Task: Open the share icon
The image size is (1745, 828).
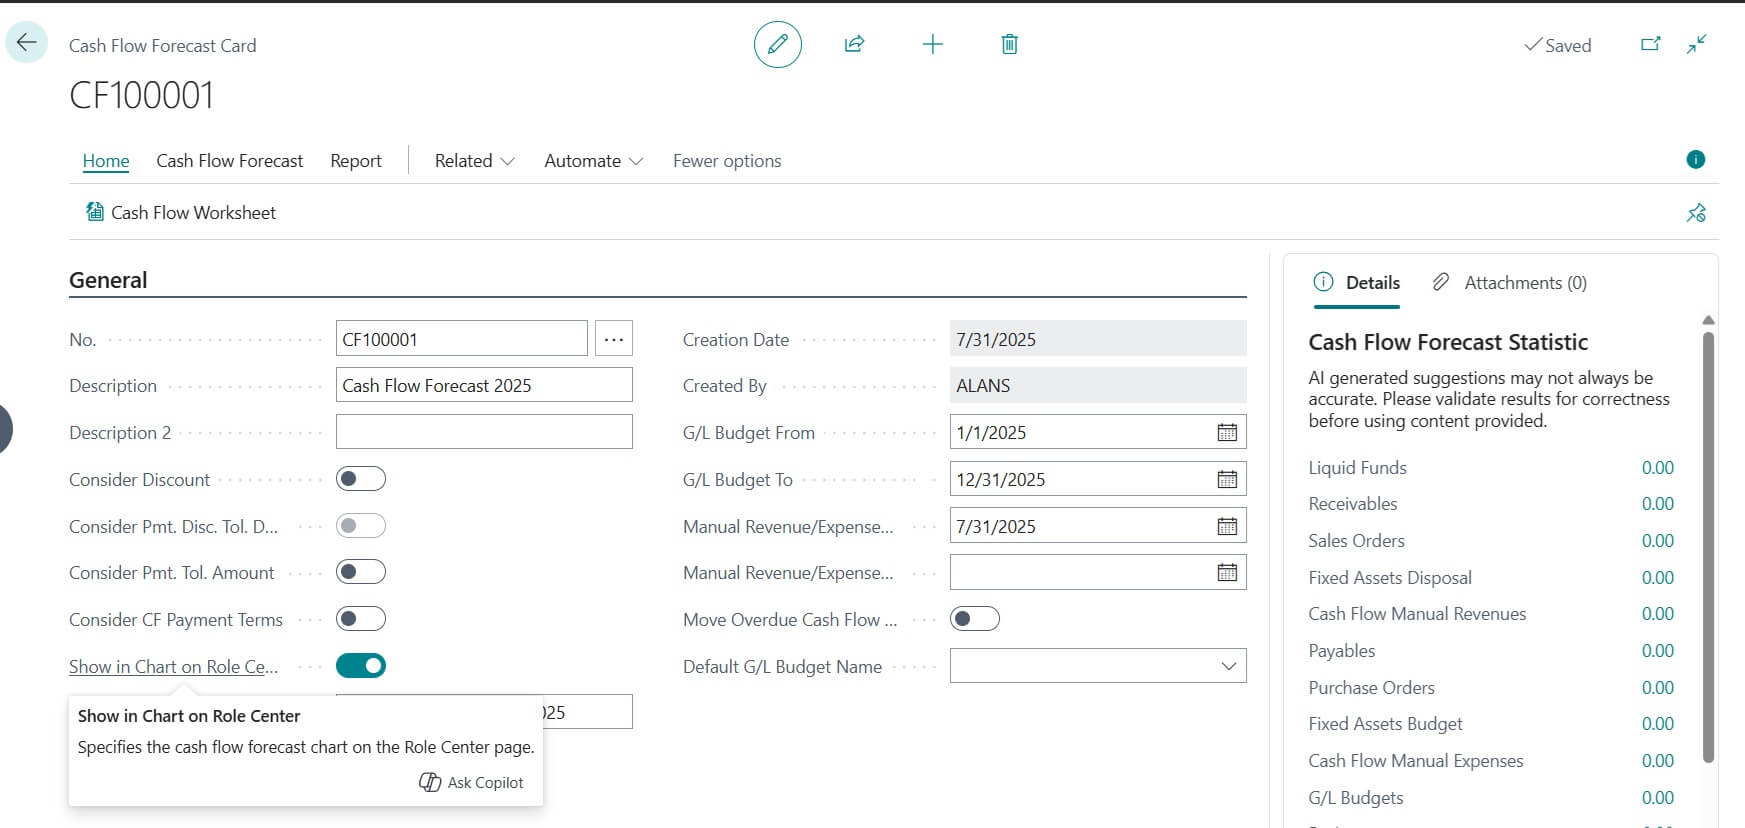Action: pos(854,44)
